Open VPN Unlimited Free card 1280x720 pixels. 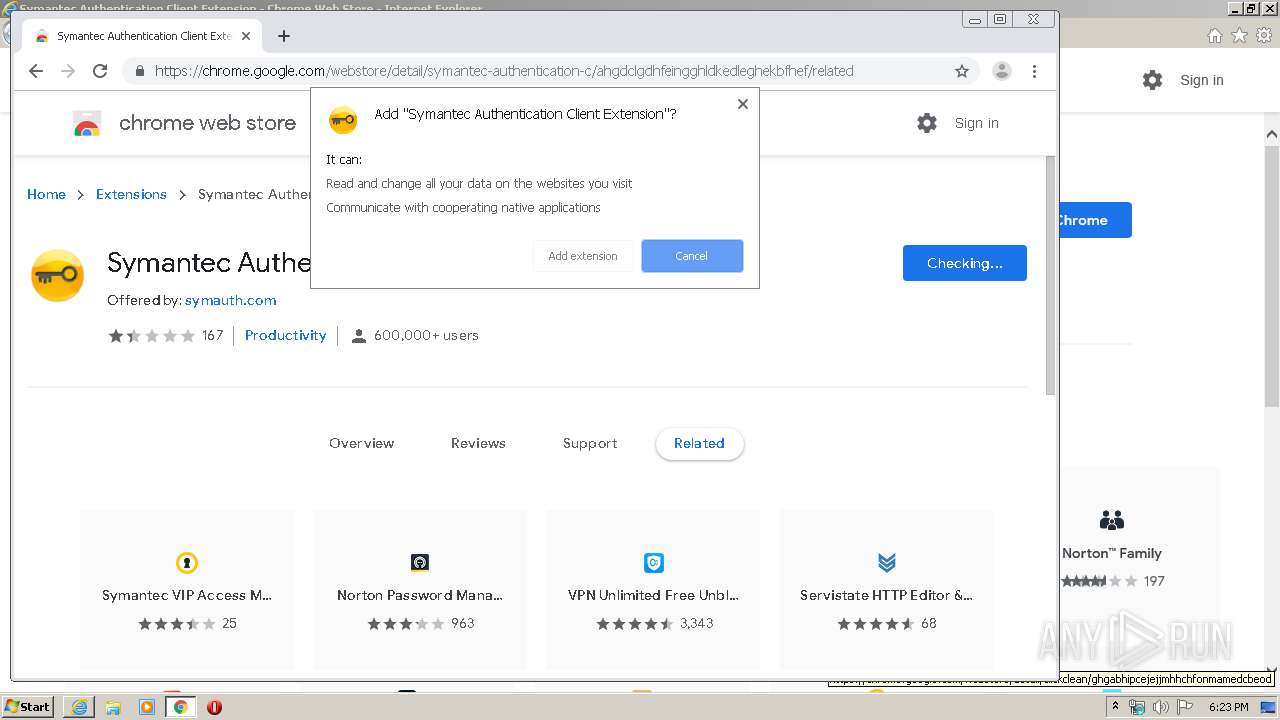pos(653,589)
